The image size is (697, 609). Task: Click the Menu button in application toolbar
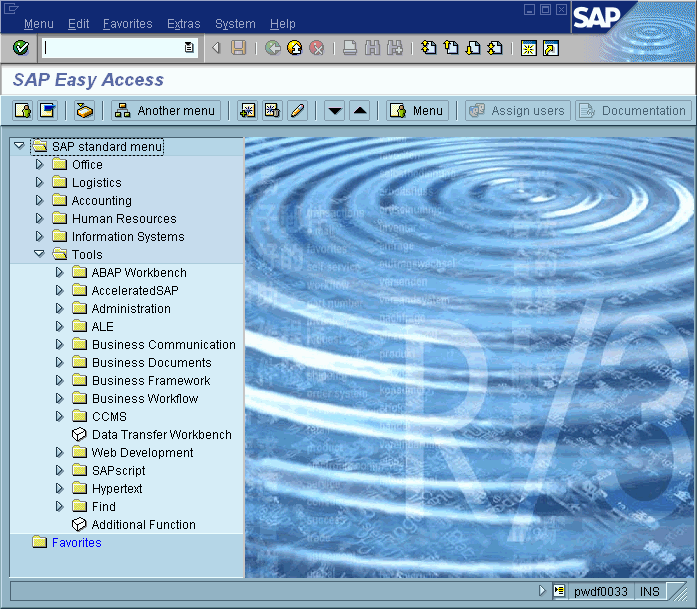tap(416, 111)
